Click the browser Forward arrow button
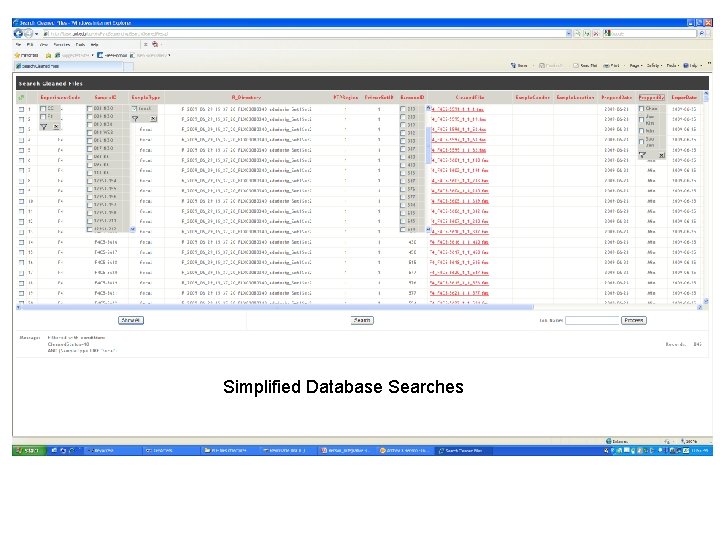 coord(28,34)
